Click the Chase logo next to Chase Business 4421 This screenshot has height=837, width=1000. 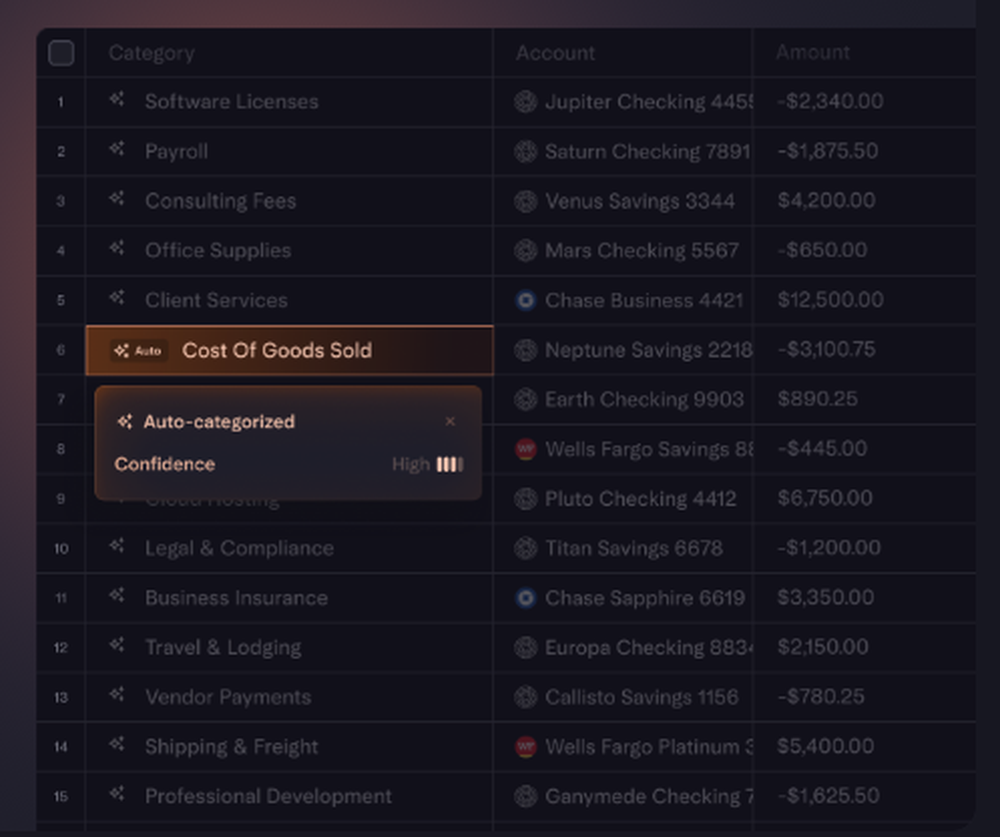click(526, 300)
